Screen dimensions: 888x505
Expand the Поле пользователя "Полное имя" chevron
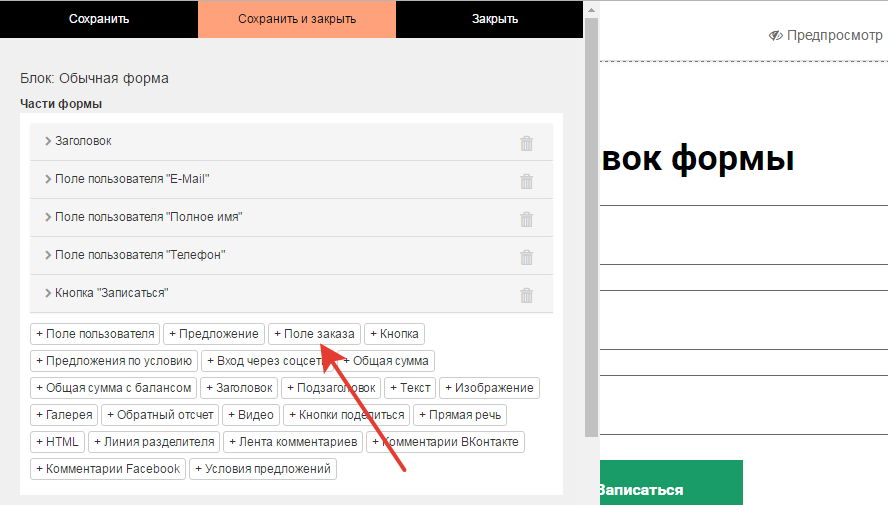click(x=48, y=217)
